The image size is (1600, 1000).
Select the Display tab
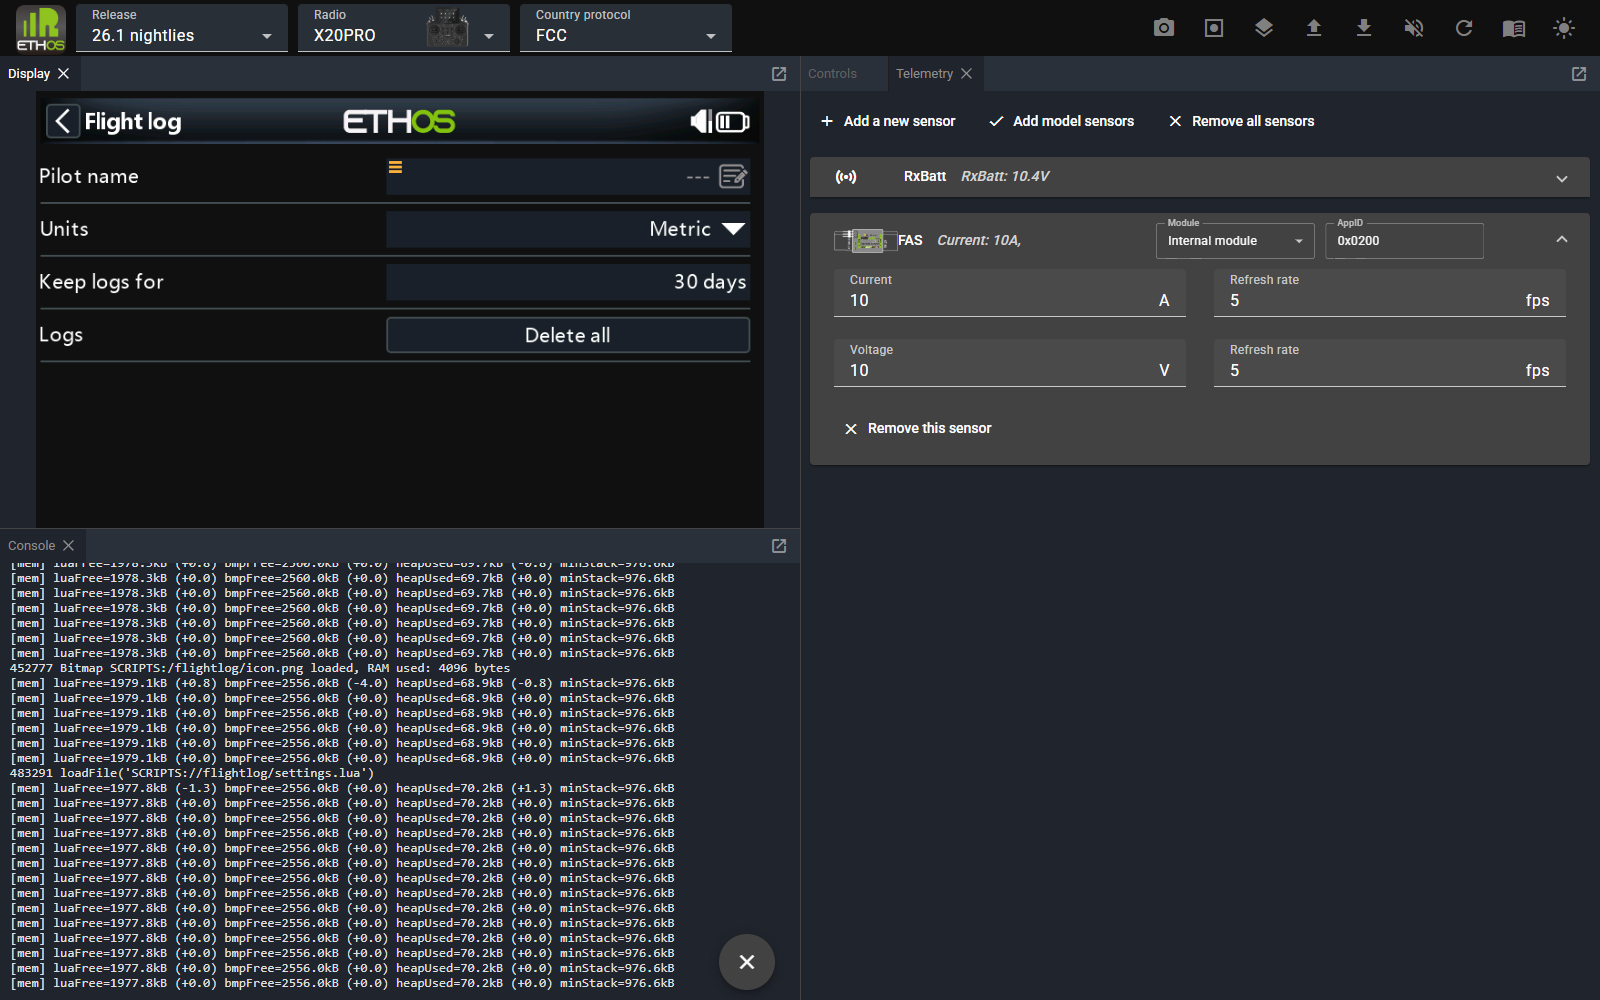[x=29, y=74]
